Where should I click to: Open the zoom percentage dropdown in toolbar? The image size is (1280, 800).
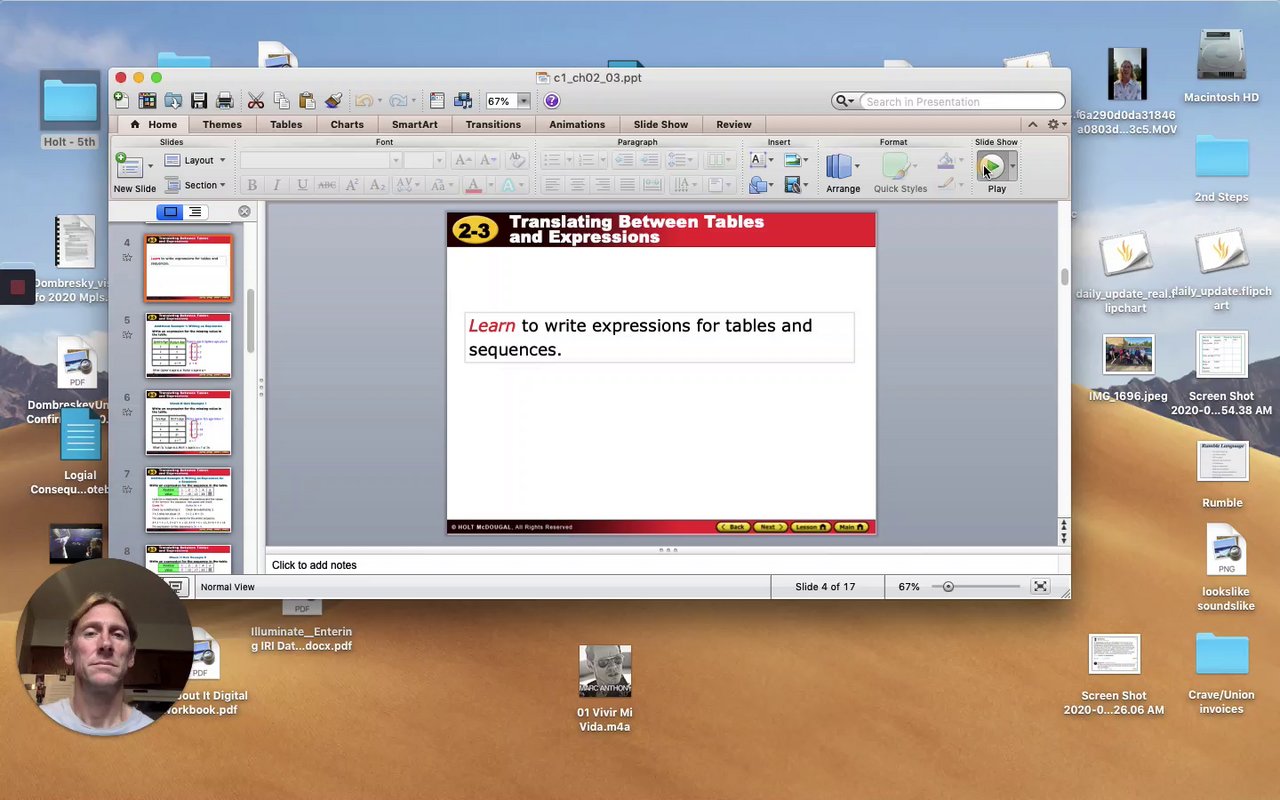point(523,101)
